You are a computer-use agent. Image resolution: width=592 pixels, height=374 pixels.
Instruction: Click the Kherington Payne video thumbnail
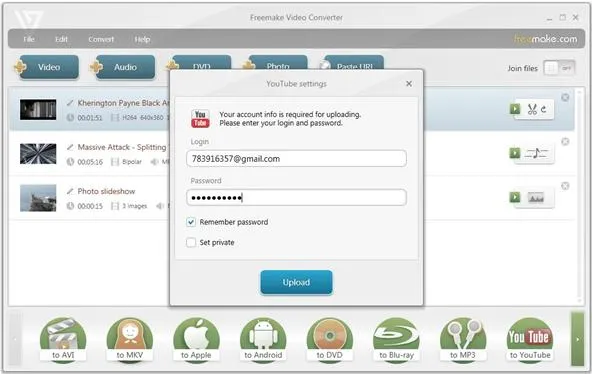(x=38, y=109)
